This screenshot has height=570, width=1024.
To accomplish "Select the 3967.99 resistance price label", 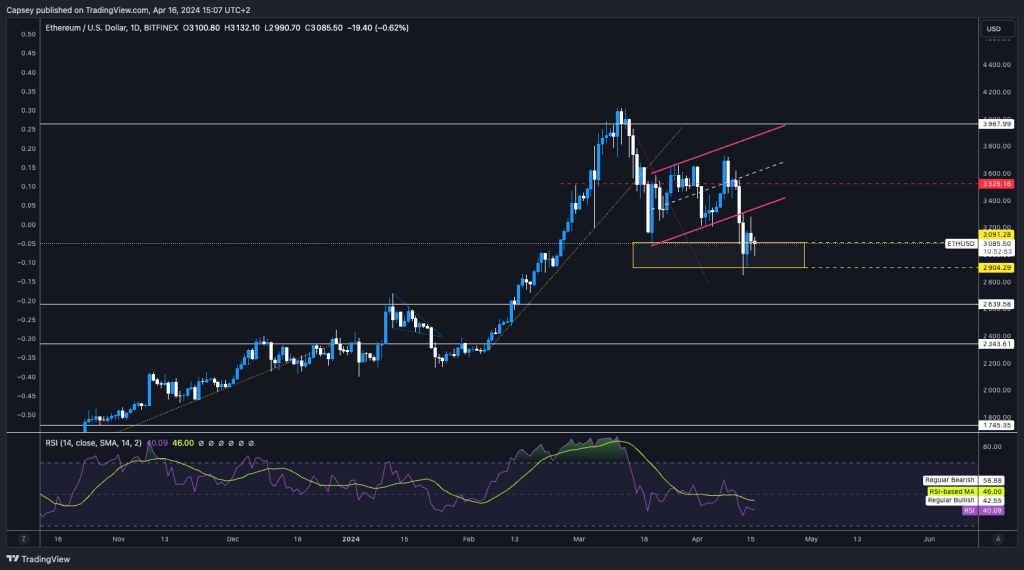I will point(971,124).
